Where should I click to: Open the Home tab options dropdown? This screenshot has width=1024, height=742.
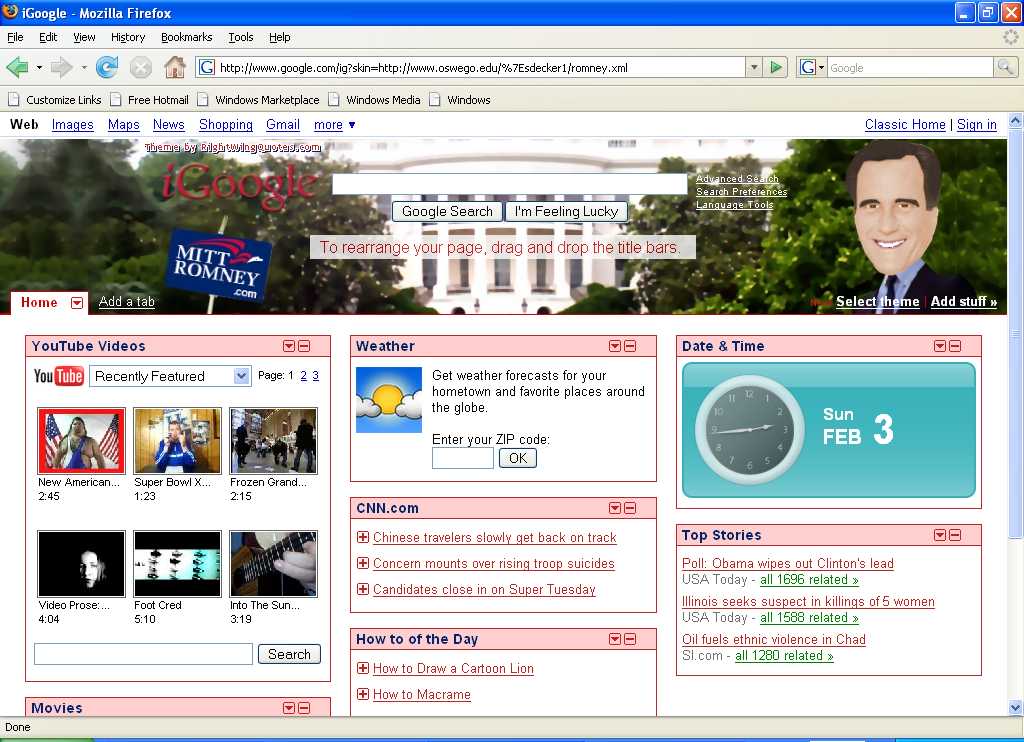click(77, 302)
